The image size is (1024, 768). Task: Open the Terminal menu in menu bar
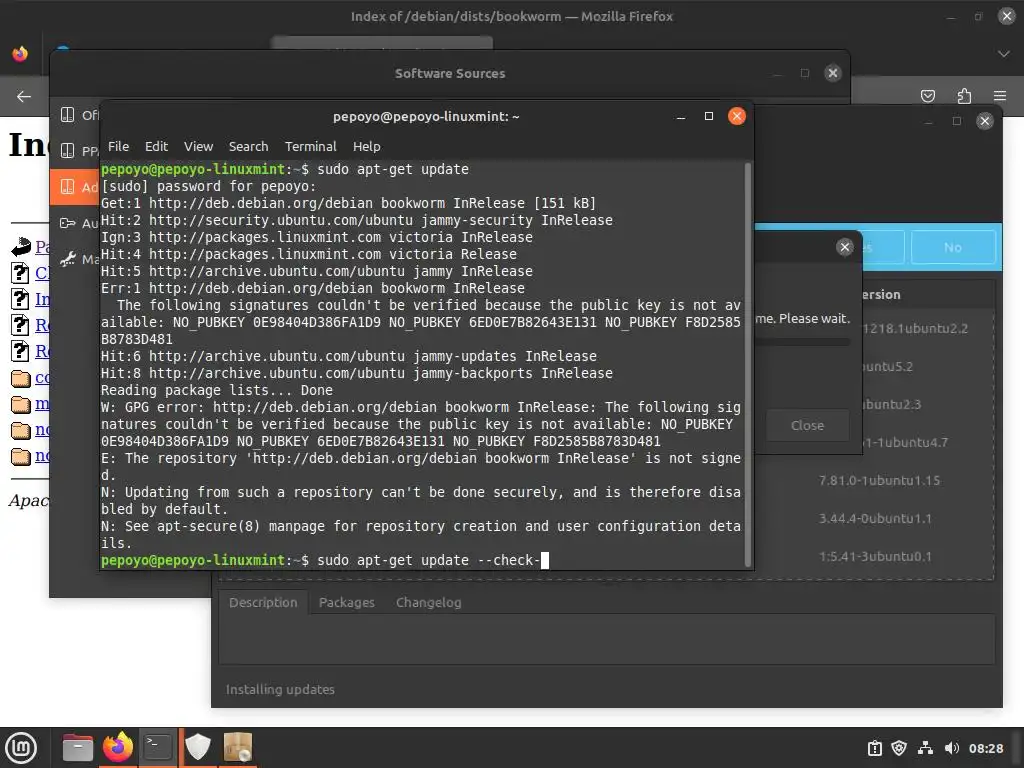(310, 146)
